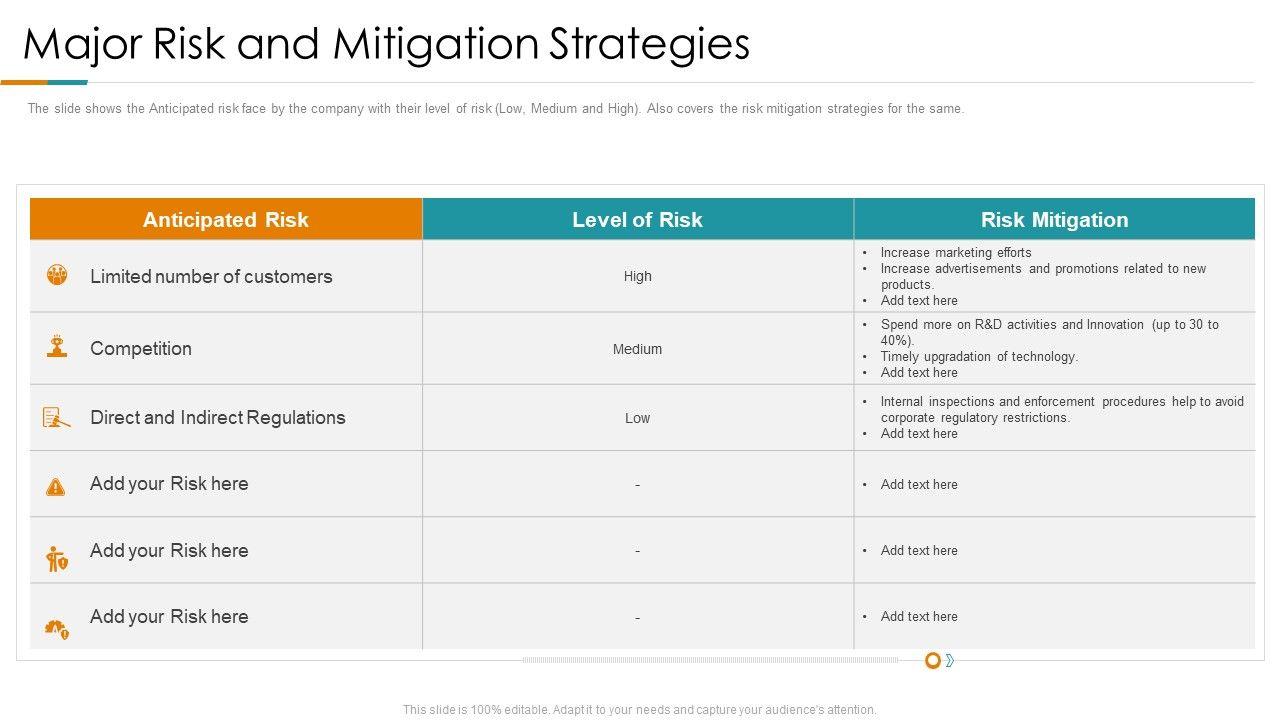Viewport: 1280px width, 720px height.
Task: Select the "Low" risk level cell
Action: point(638,419)
